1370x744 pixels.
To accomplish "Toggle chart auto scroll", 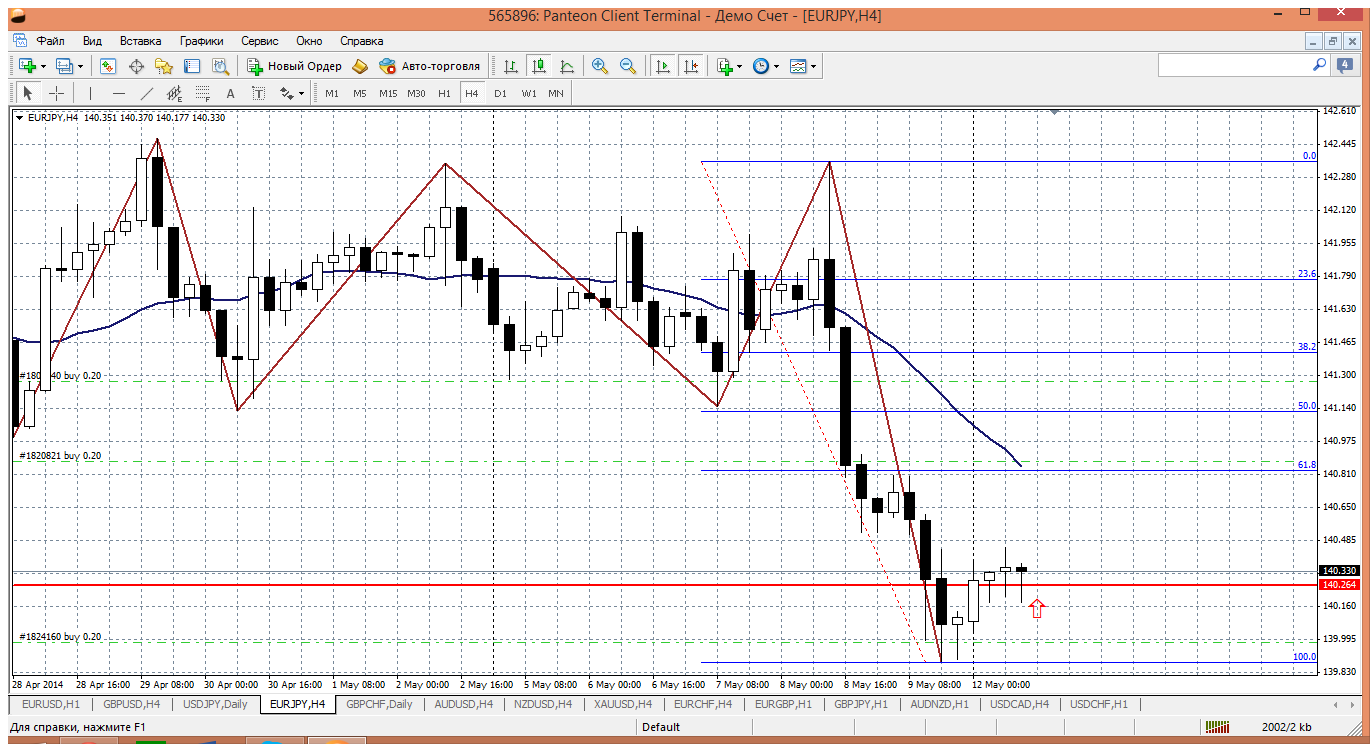I will (662, 66).
